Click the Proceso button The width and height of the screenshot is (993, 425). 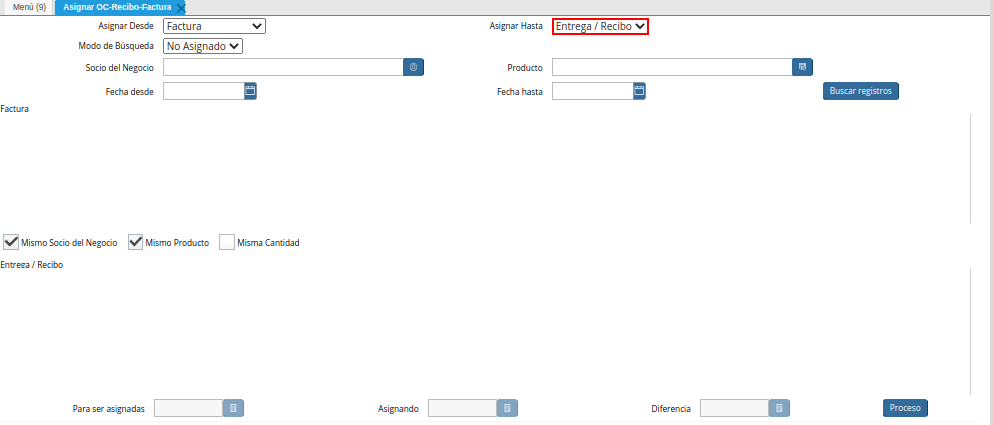click(x=905, y=408)
